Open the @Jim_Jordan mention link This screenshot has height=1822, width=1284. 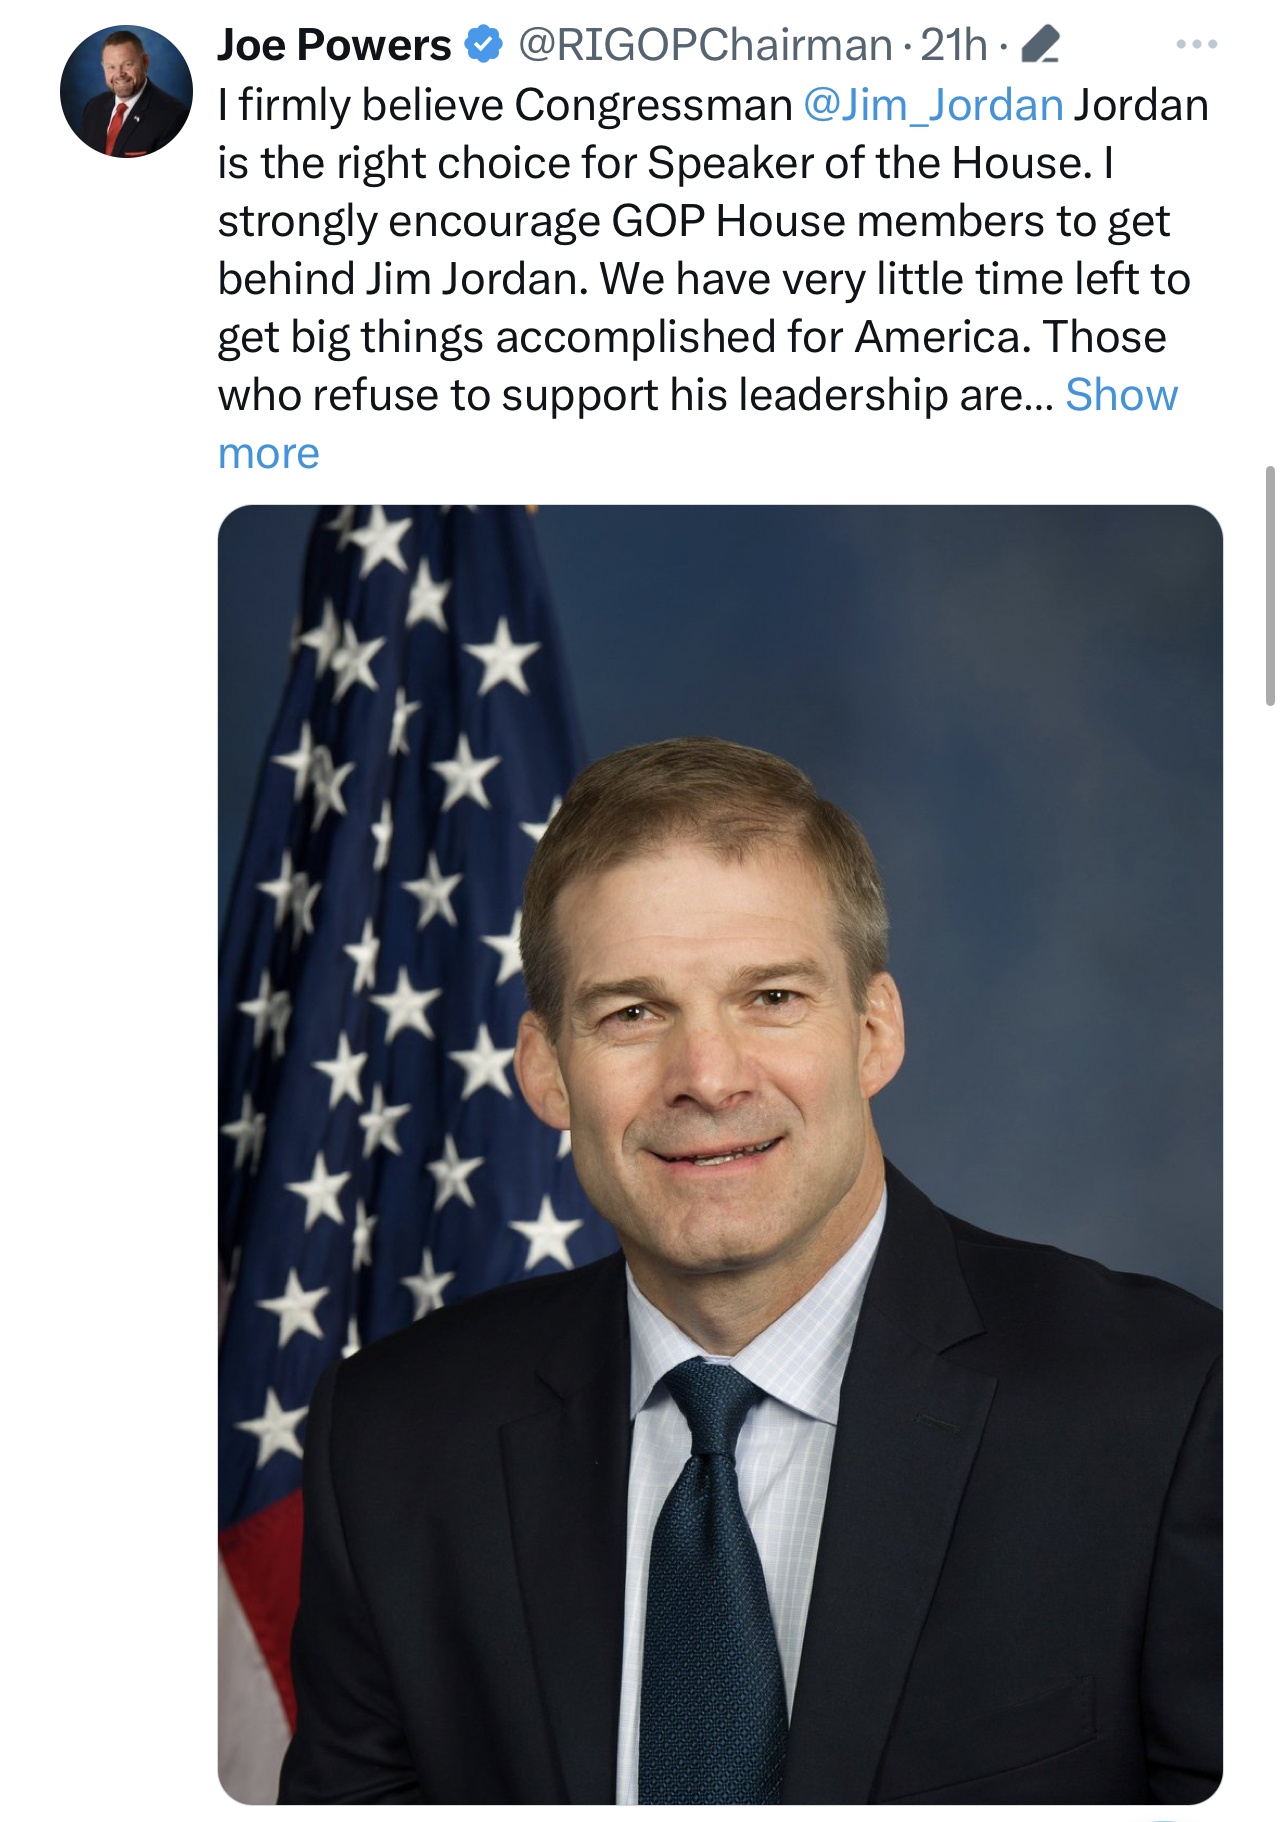pyautogui.click(x=933, y=105)
